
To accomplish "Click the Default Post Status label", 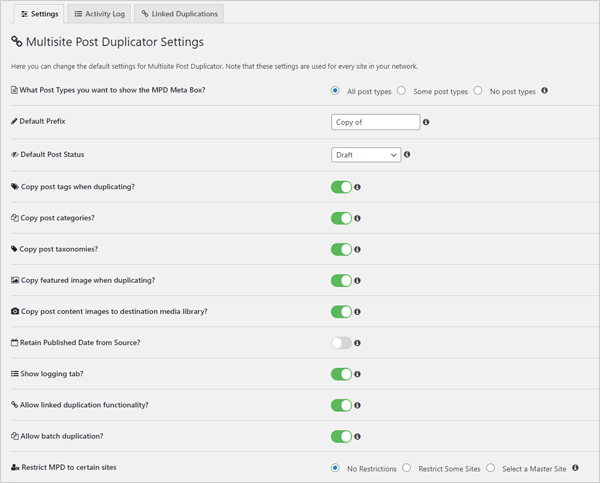I will tap(52, 155).
